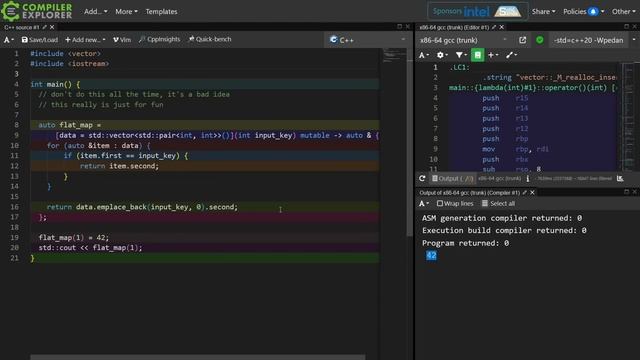Open code in Quick-bench
640x360 pixels.
(x=210, y=39)
